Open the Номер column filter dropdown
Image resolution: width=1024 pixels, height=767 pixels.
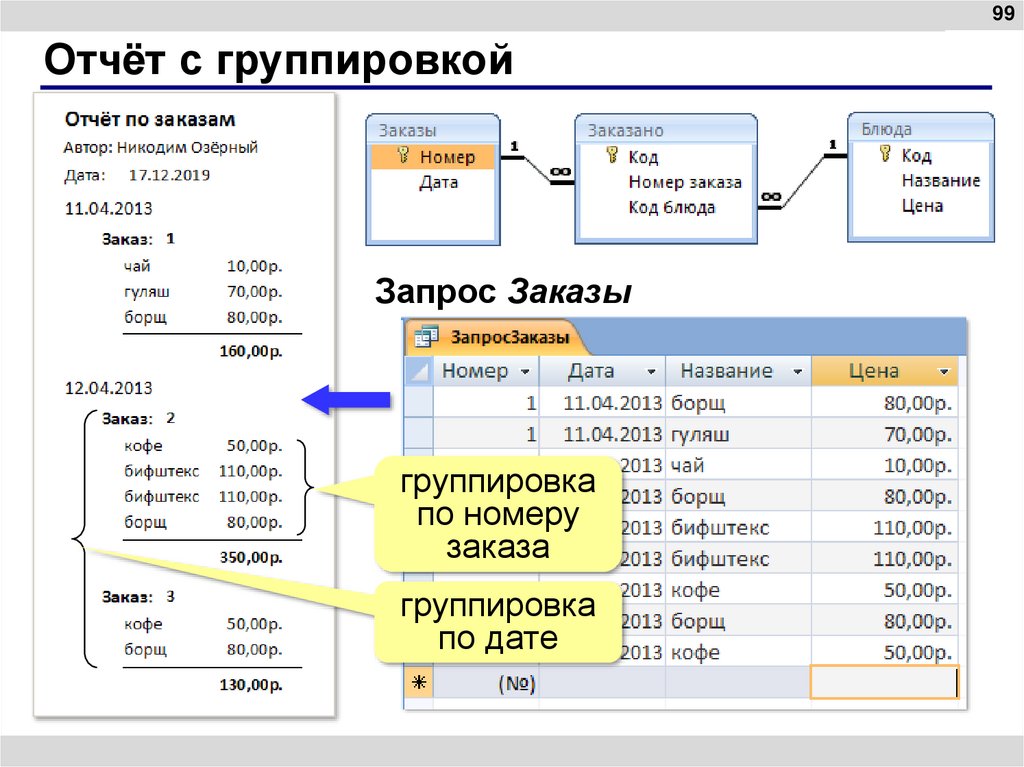click(526, 371)
